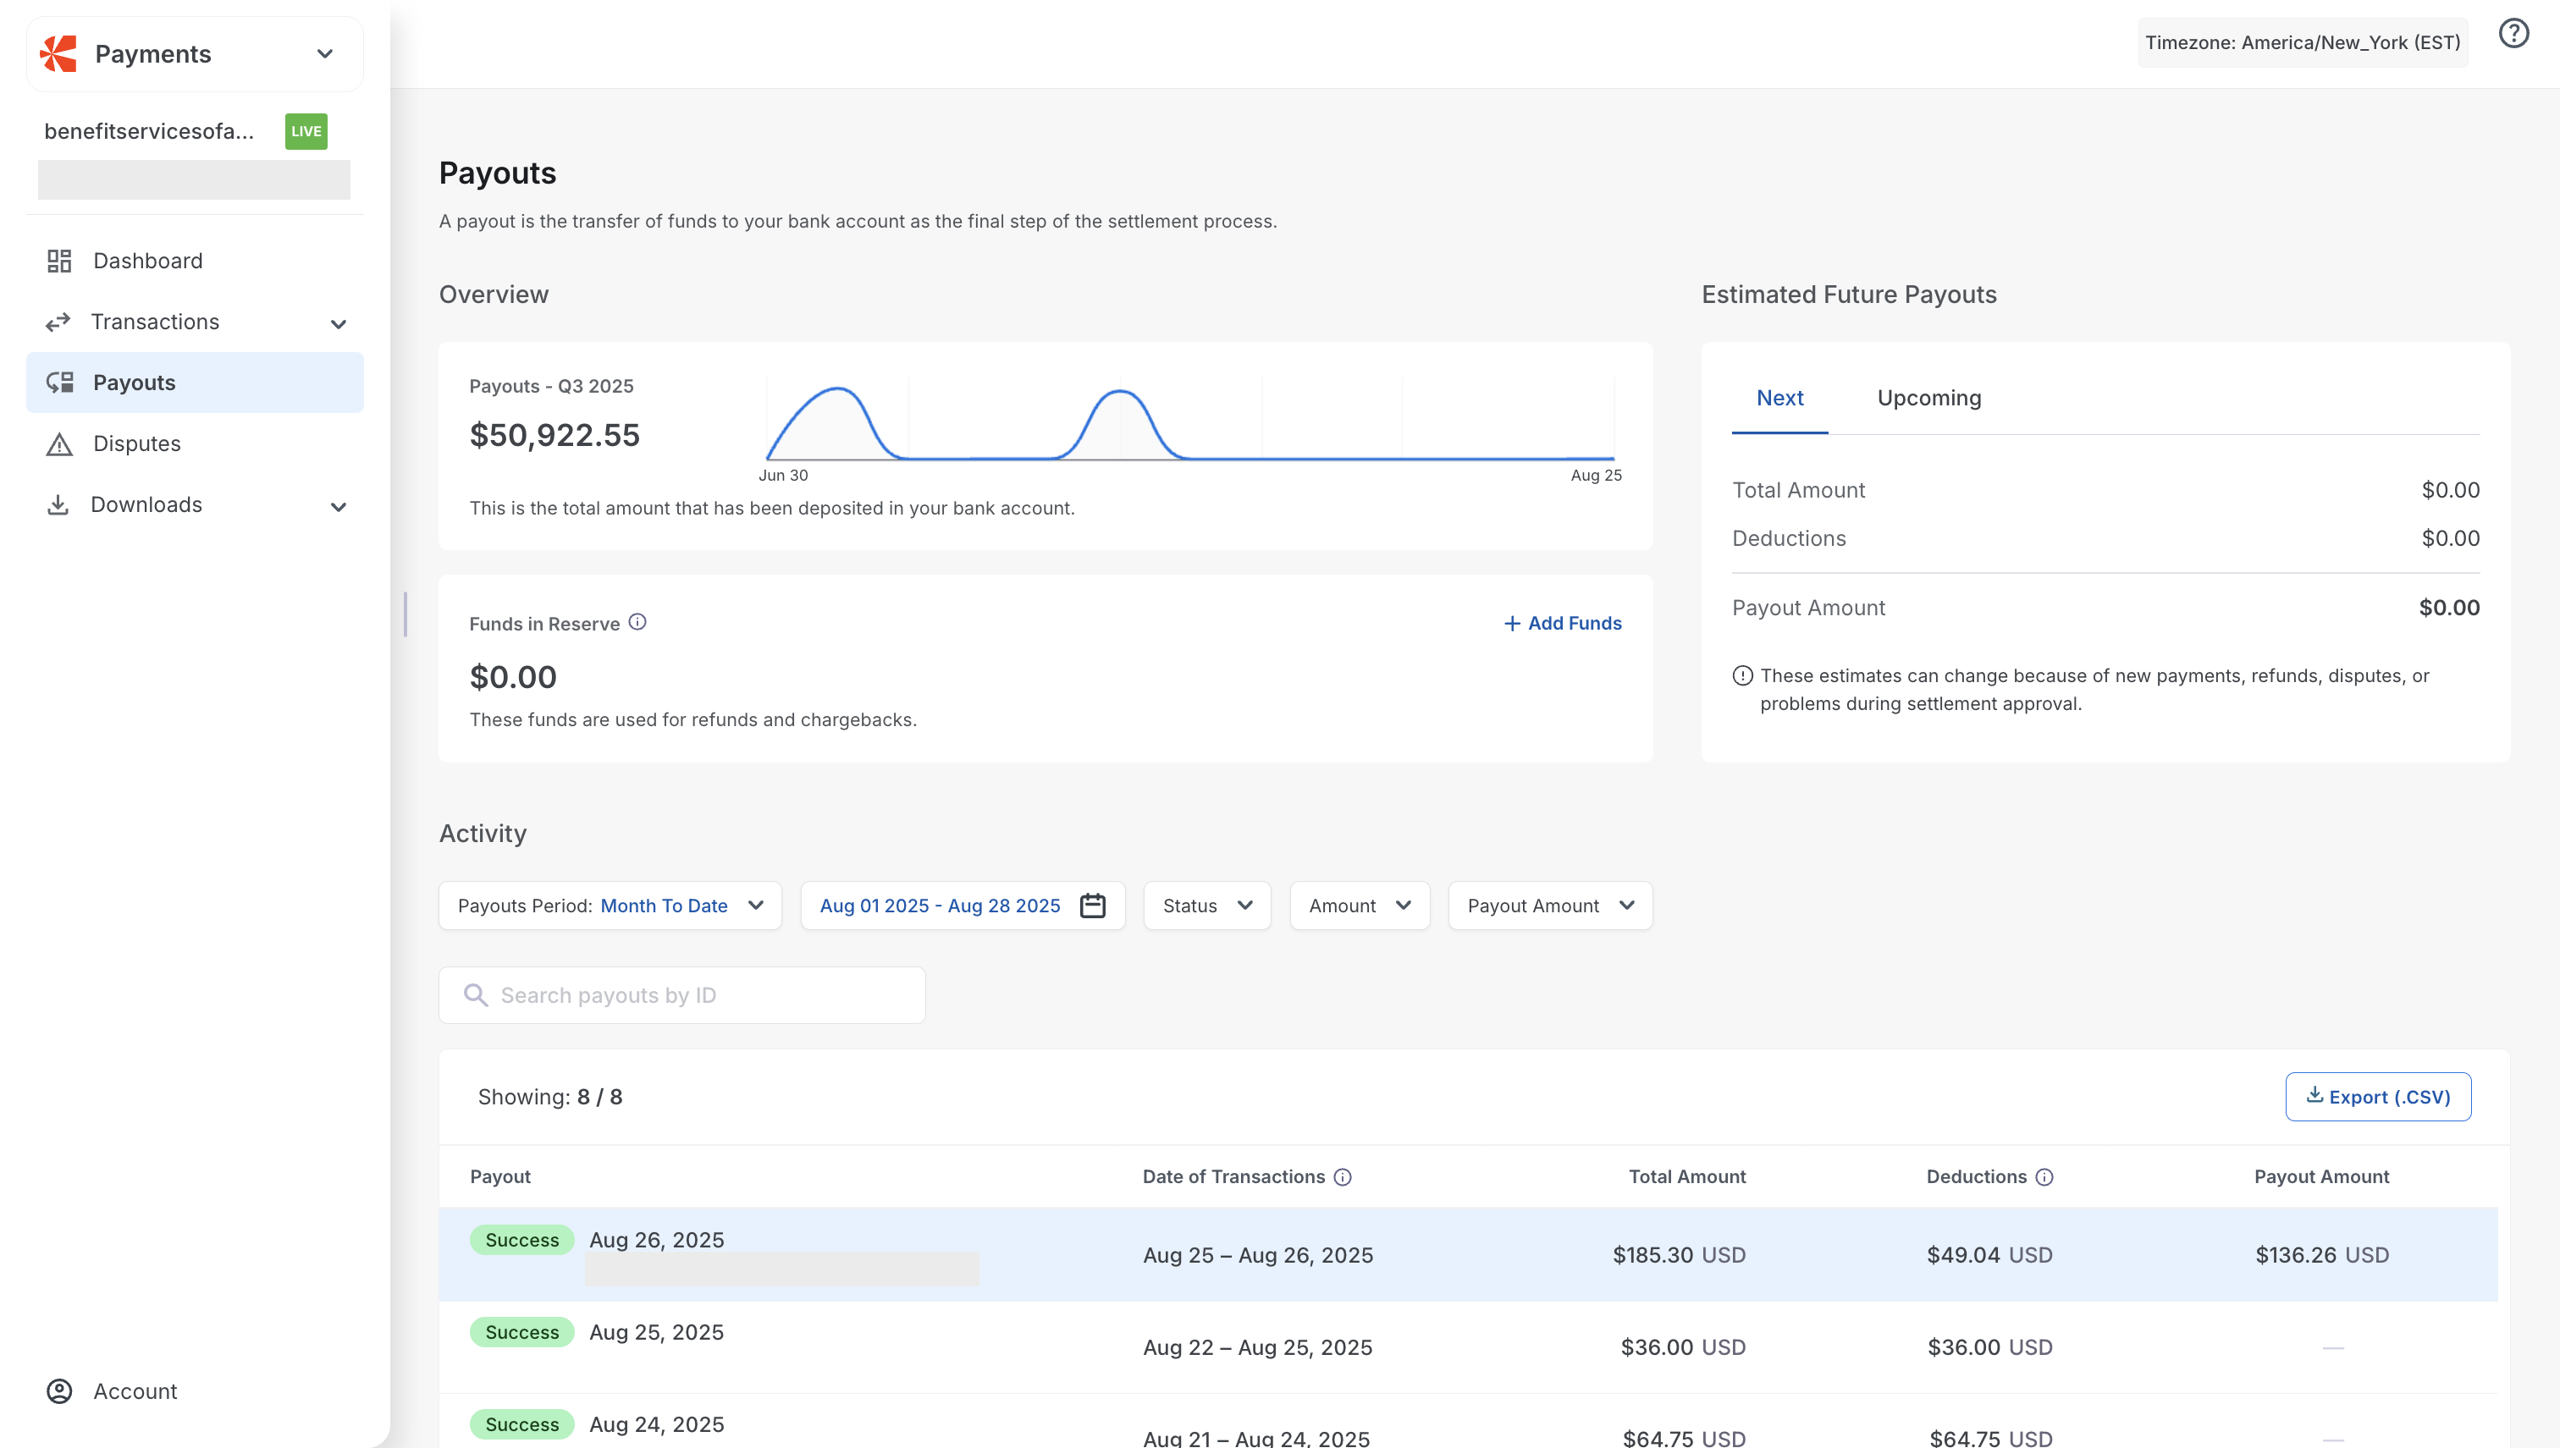
Task: Select the Next tab
Action: [1779, 398]
